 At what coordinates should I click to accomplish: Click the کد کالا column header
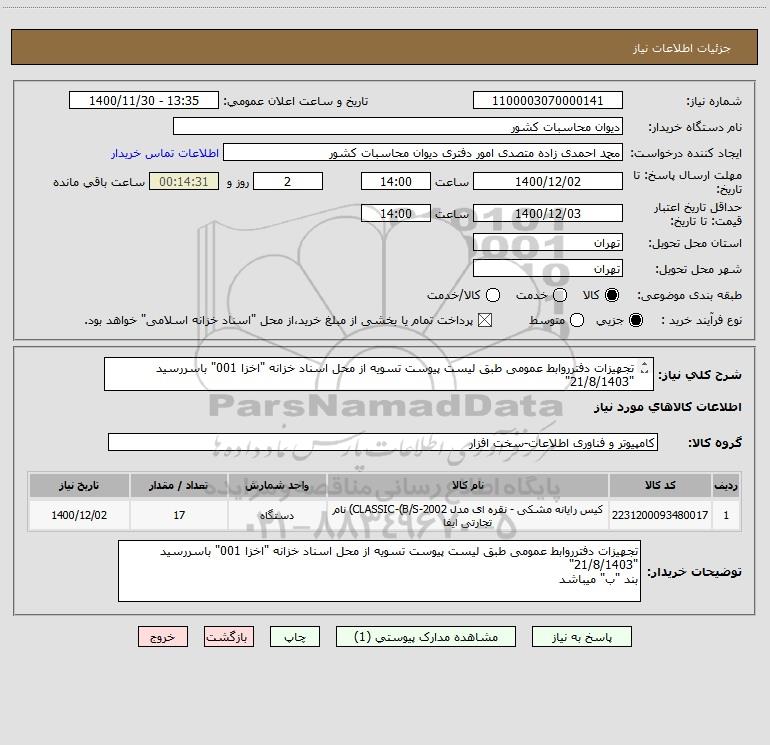pyautogui.click(x=660, y=486)
